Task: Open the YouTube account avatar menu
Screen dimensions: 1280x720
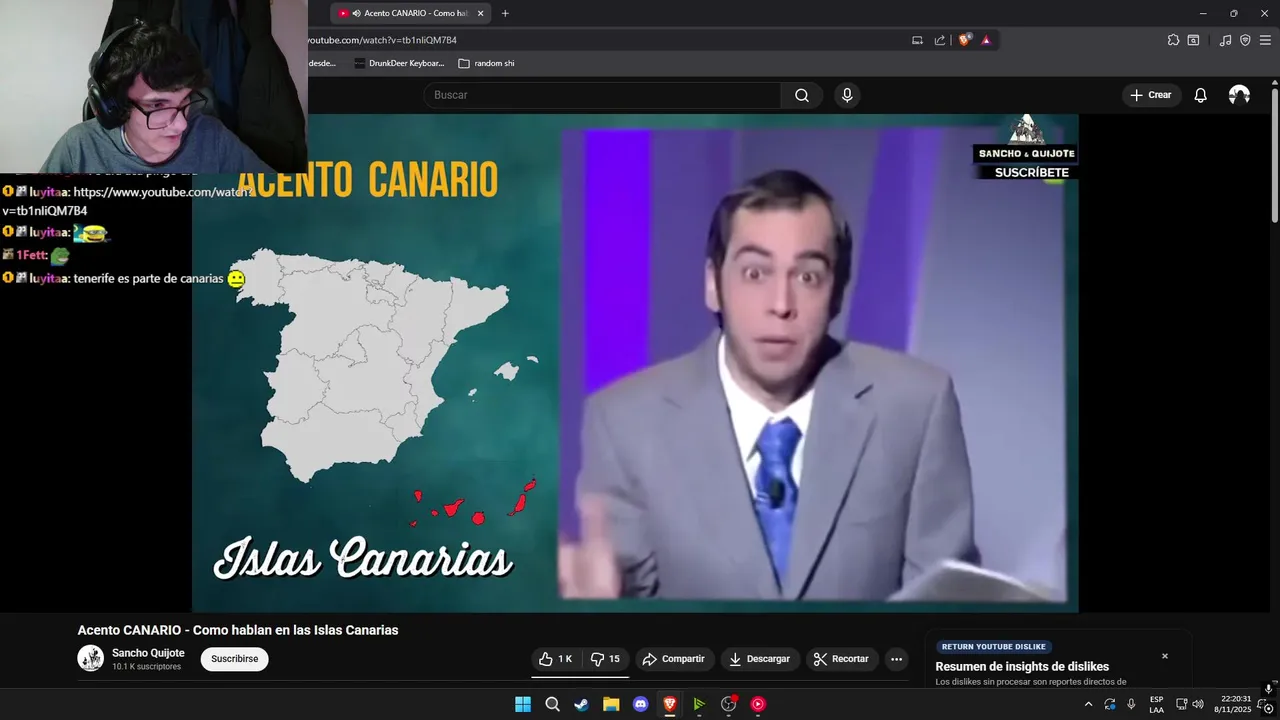Action: point(1239,95)
